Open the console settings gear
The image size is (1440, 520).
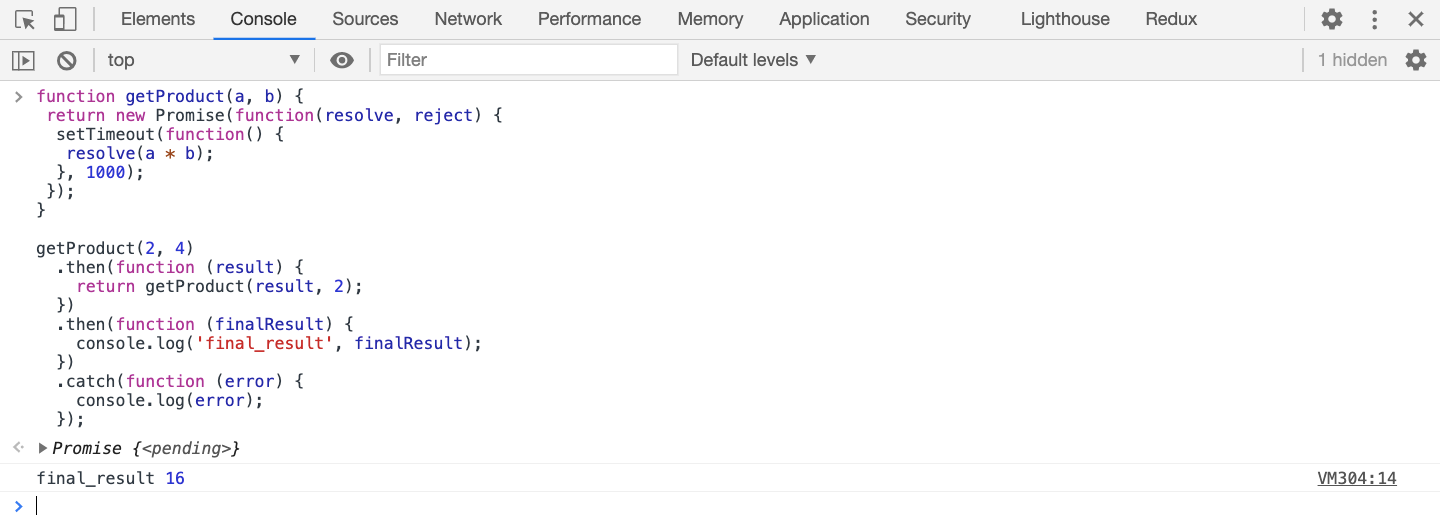coord(1416,60)
